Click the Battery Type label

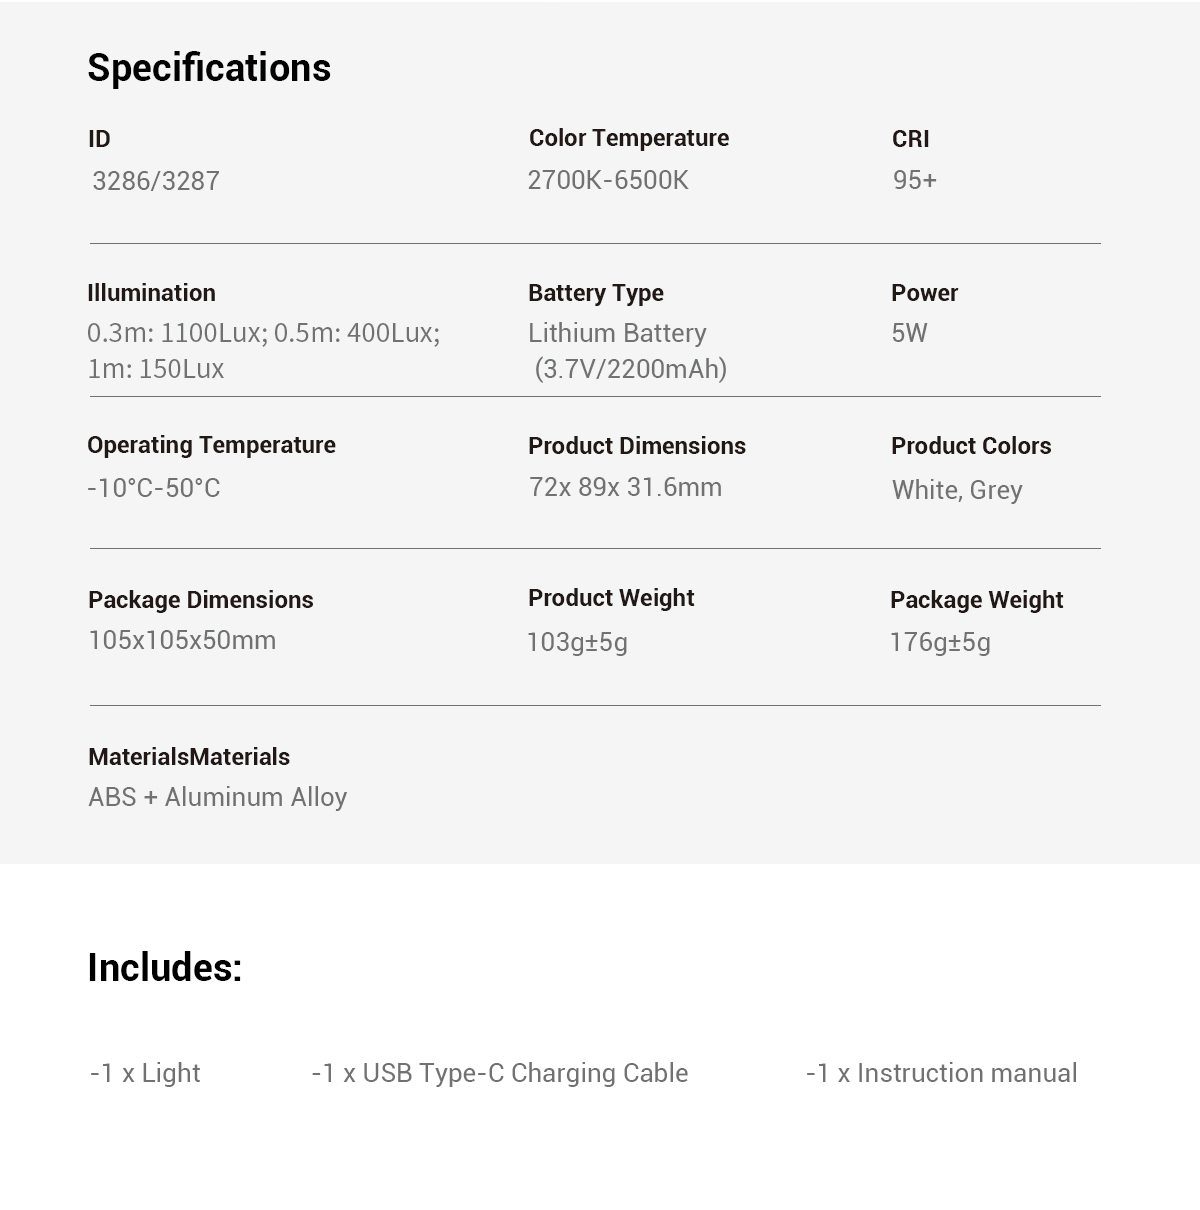(x=595, y=293)
